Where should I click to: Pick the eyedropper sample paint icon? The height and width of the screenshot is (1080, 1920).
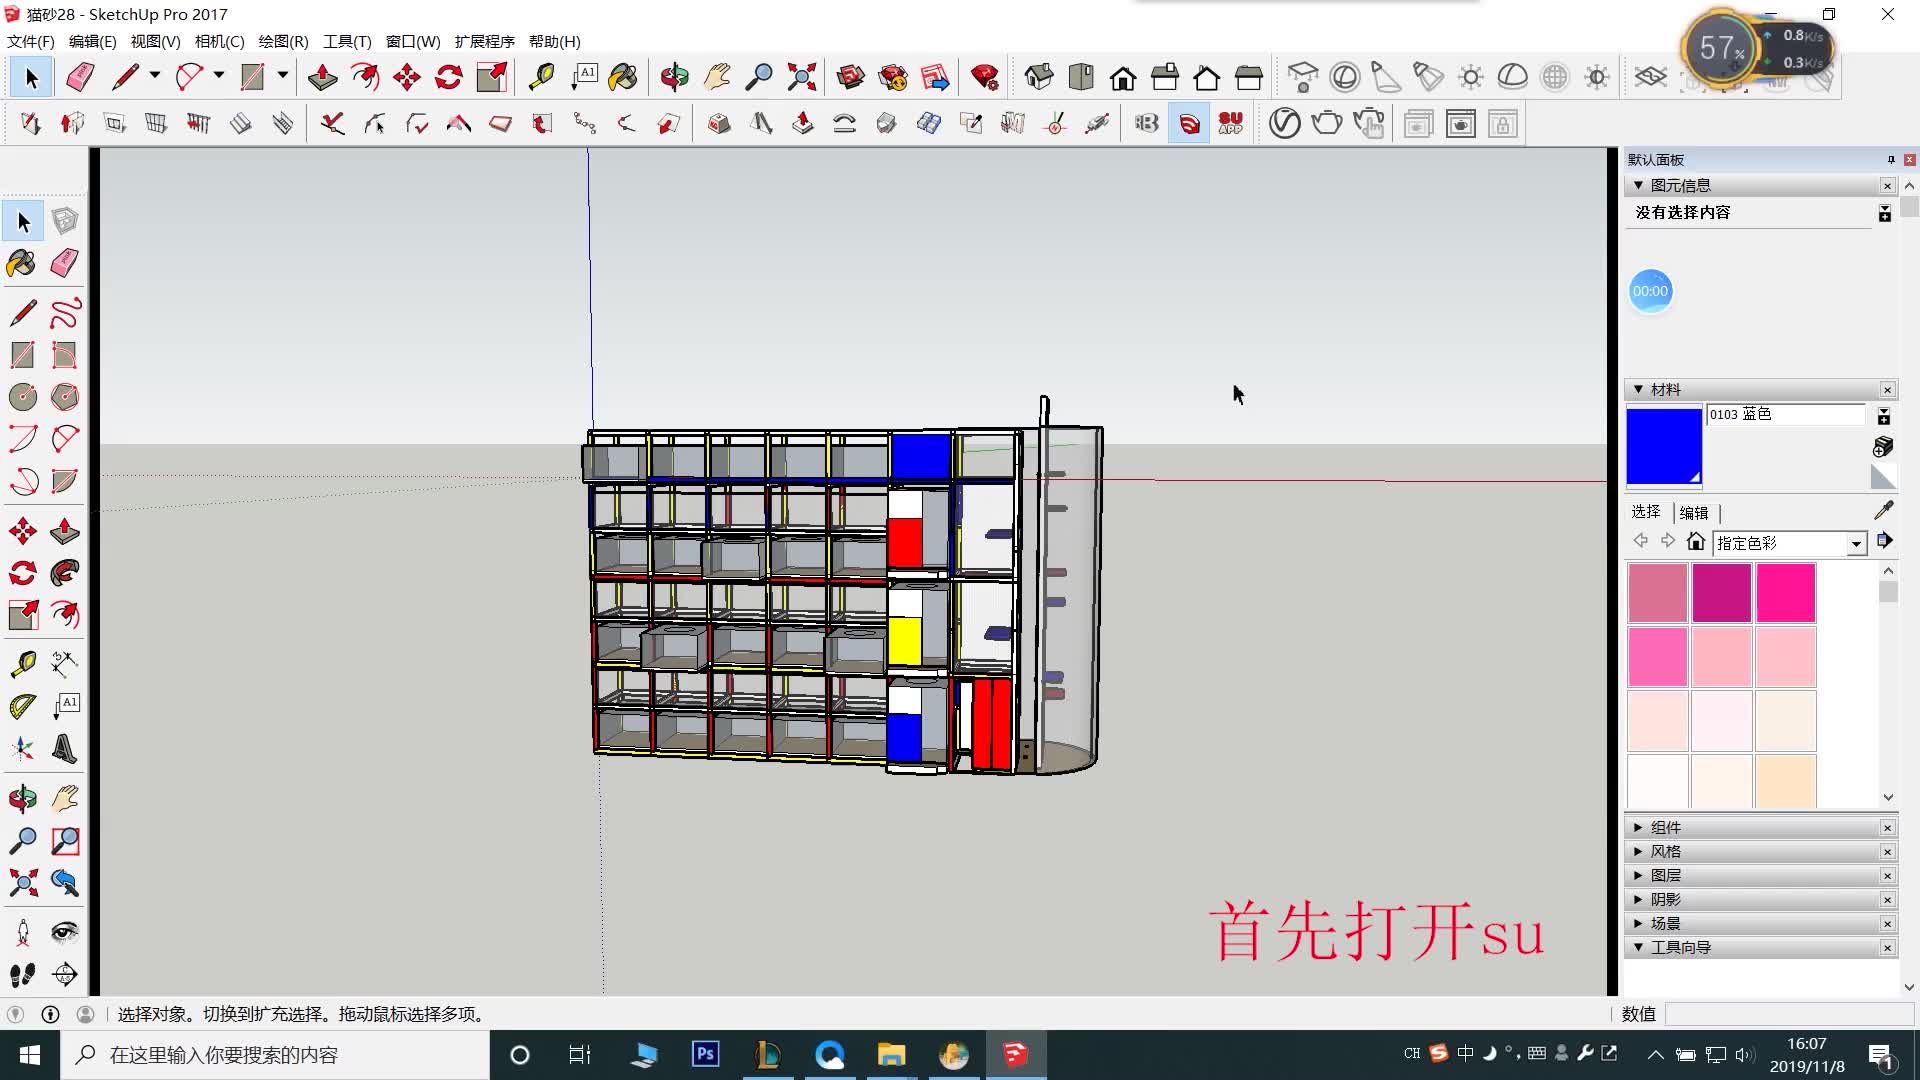(x=1884, y=510)
